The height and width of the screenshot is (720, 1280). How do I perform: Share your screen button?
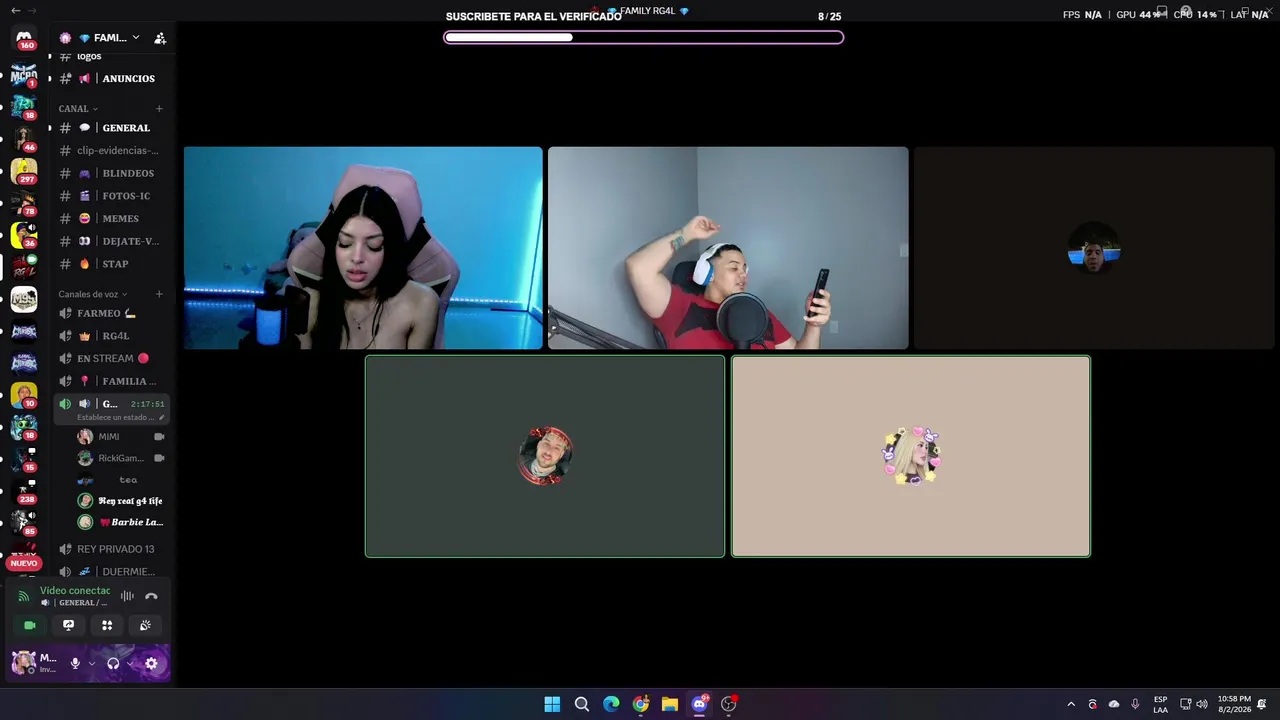68,625
